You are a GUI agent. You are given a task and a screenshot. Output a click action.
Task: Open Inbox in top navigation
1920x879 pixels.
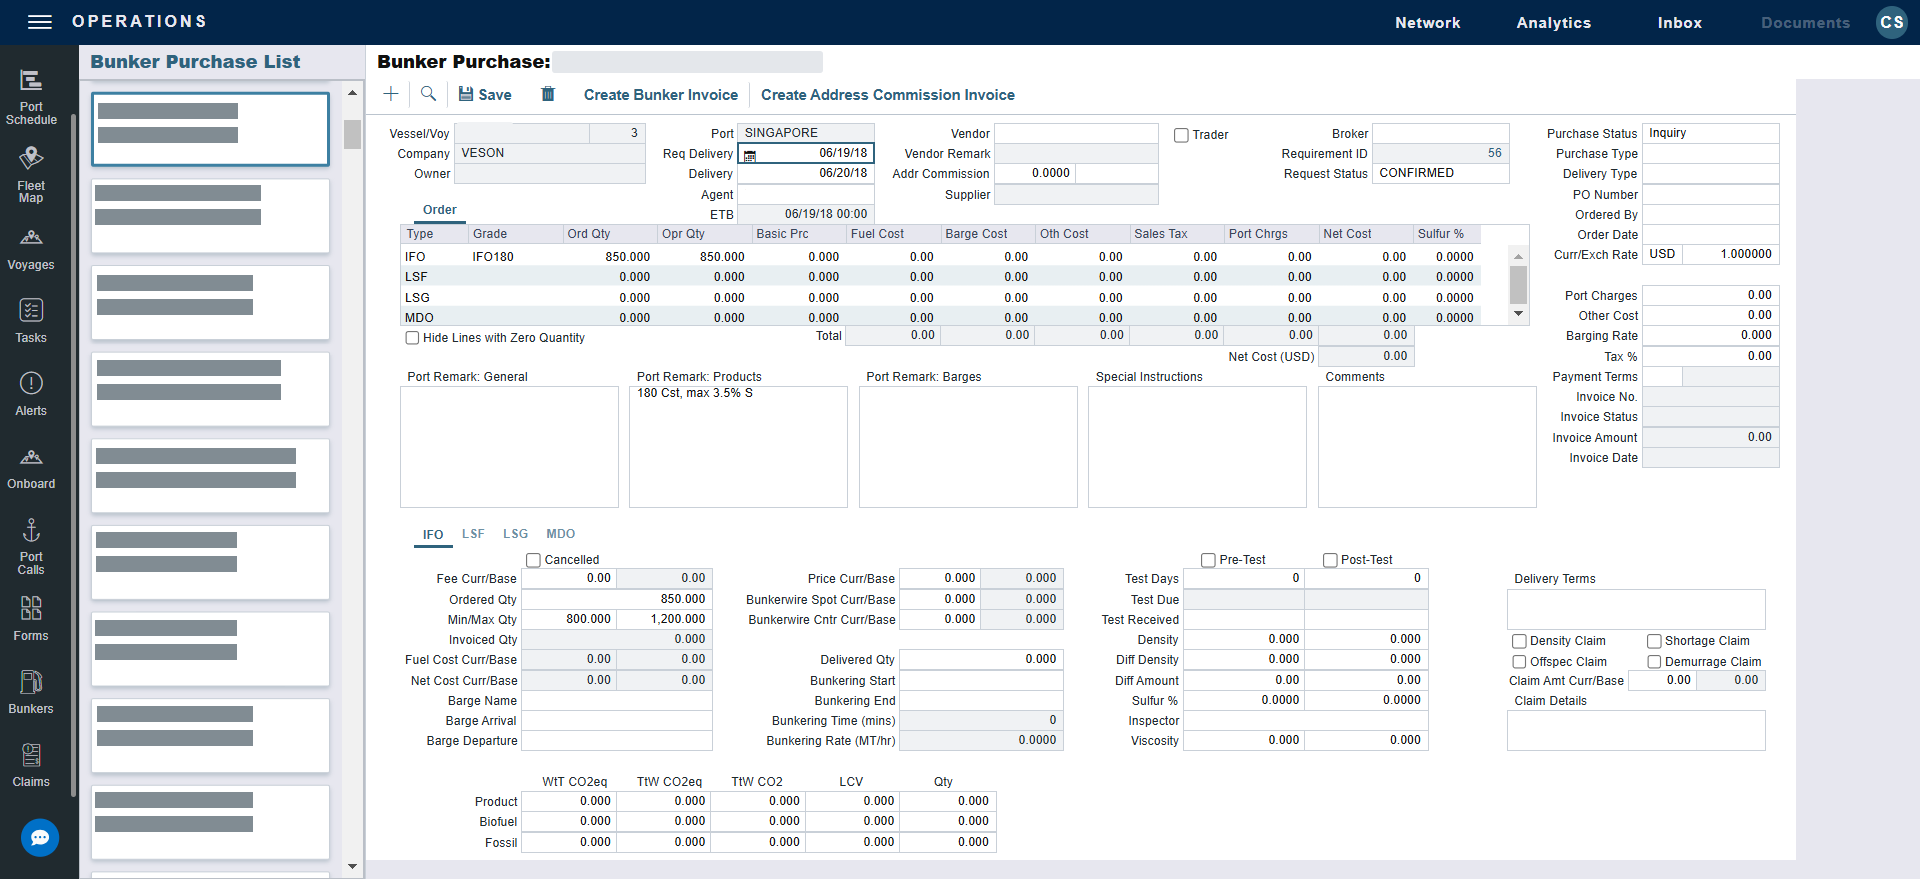[1679, 22]
